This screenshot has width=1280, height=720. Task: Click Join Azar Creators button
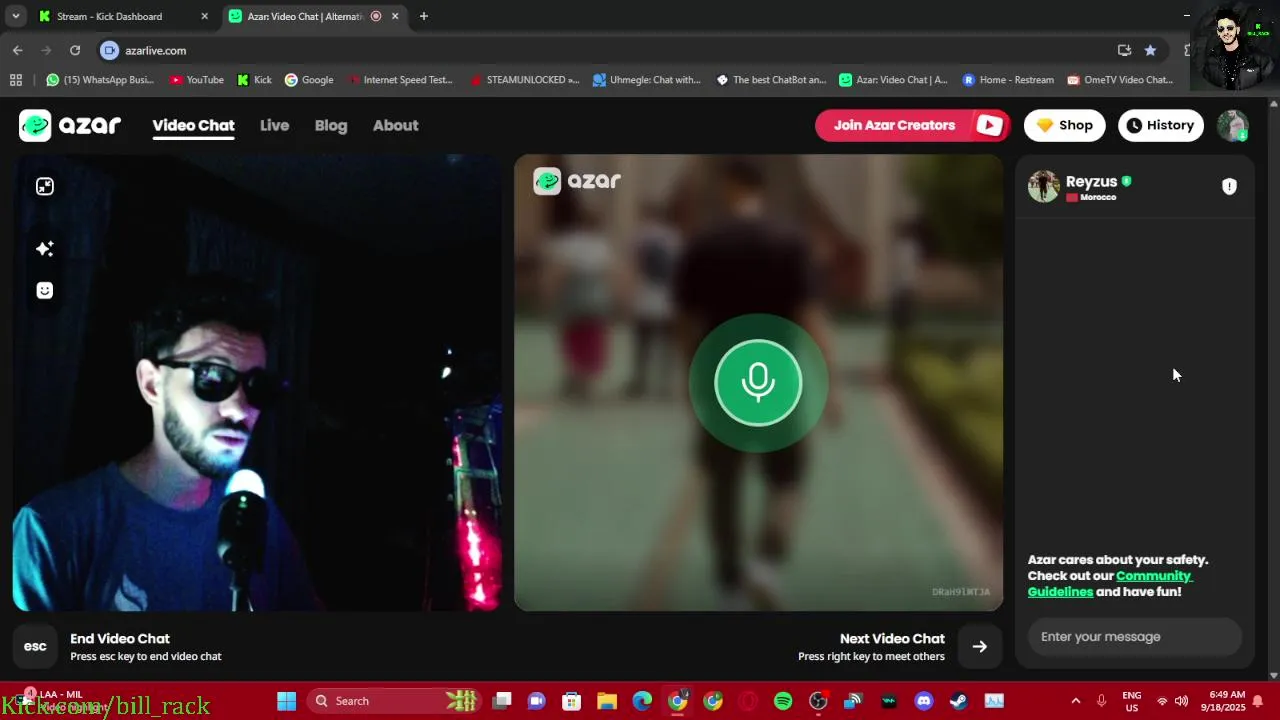pyautogui.click(x=913, y=125)
